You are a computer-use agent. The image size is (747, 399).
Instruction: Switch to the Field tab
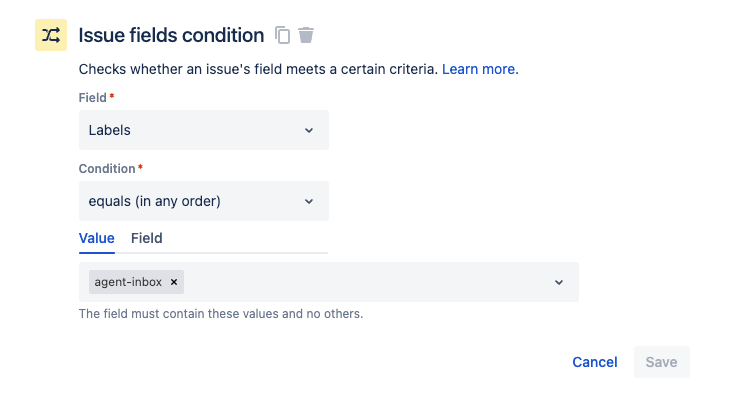point(147,238)
